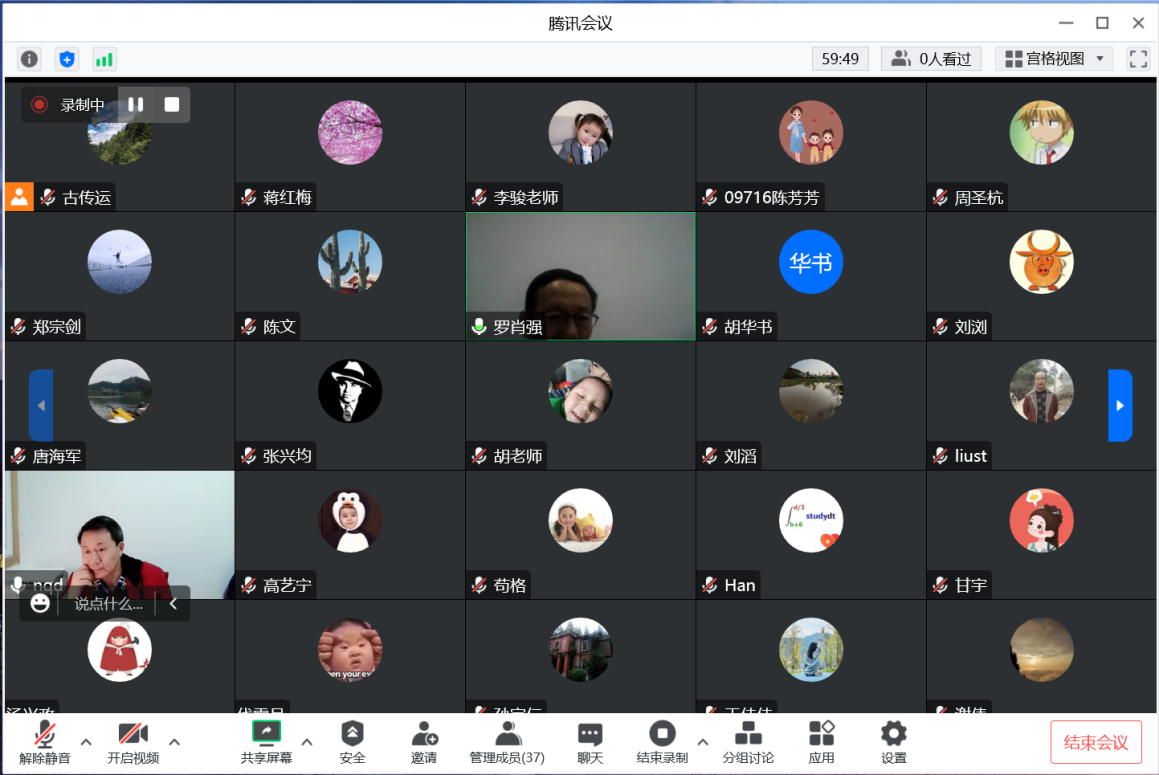Open the 安全 security button
The image size is (1159, 775).
click(352, 742)
